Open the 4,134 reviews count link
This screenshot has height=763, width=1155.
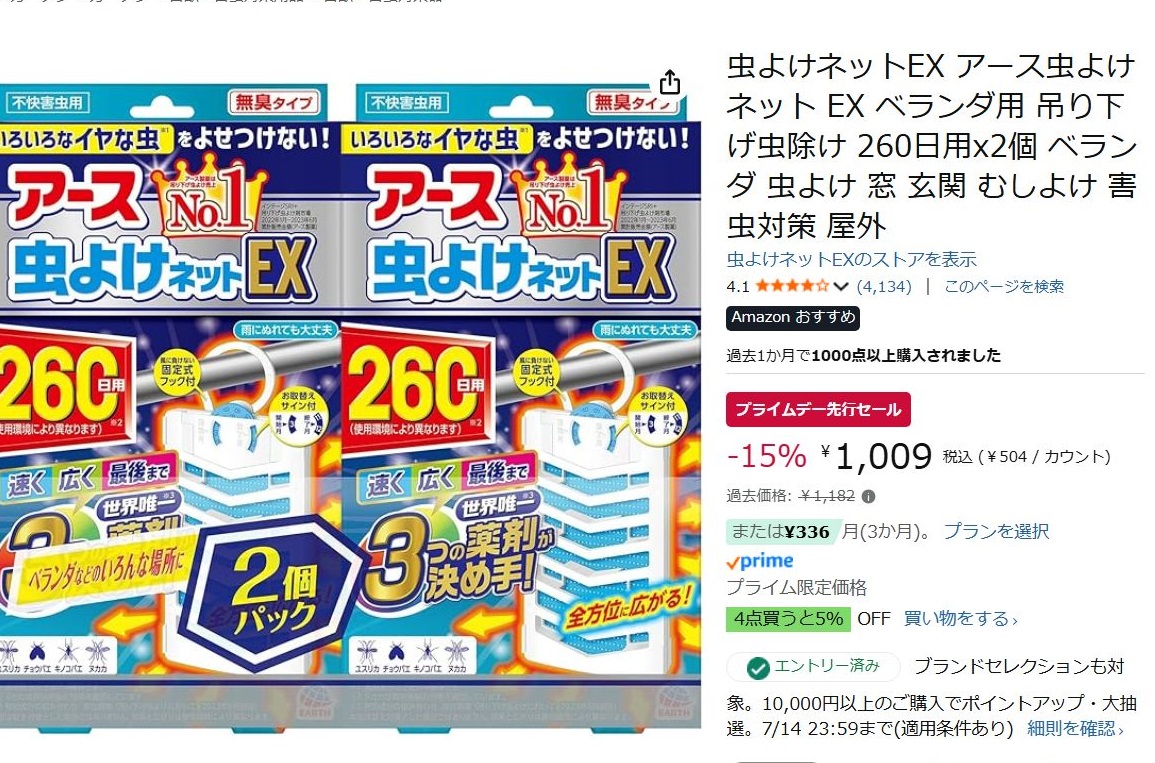click(884, 286)
